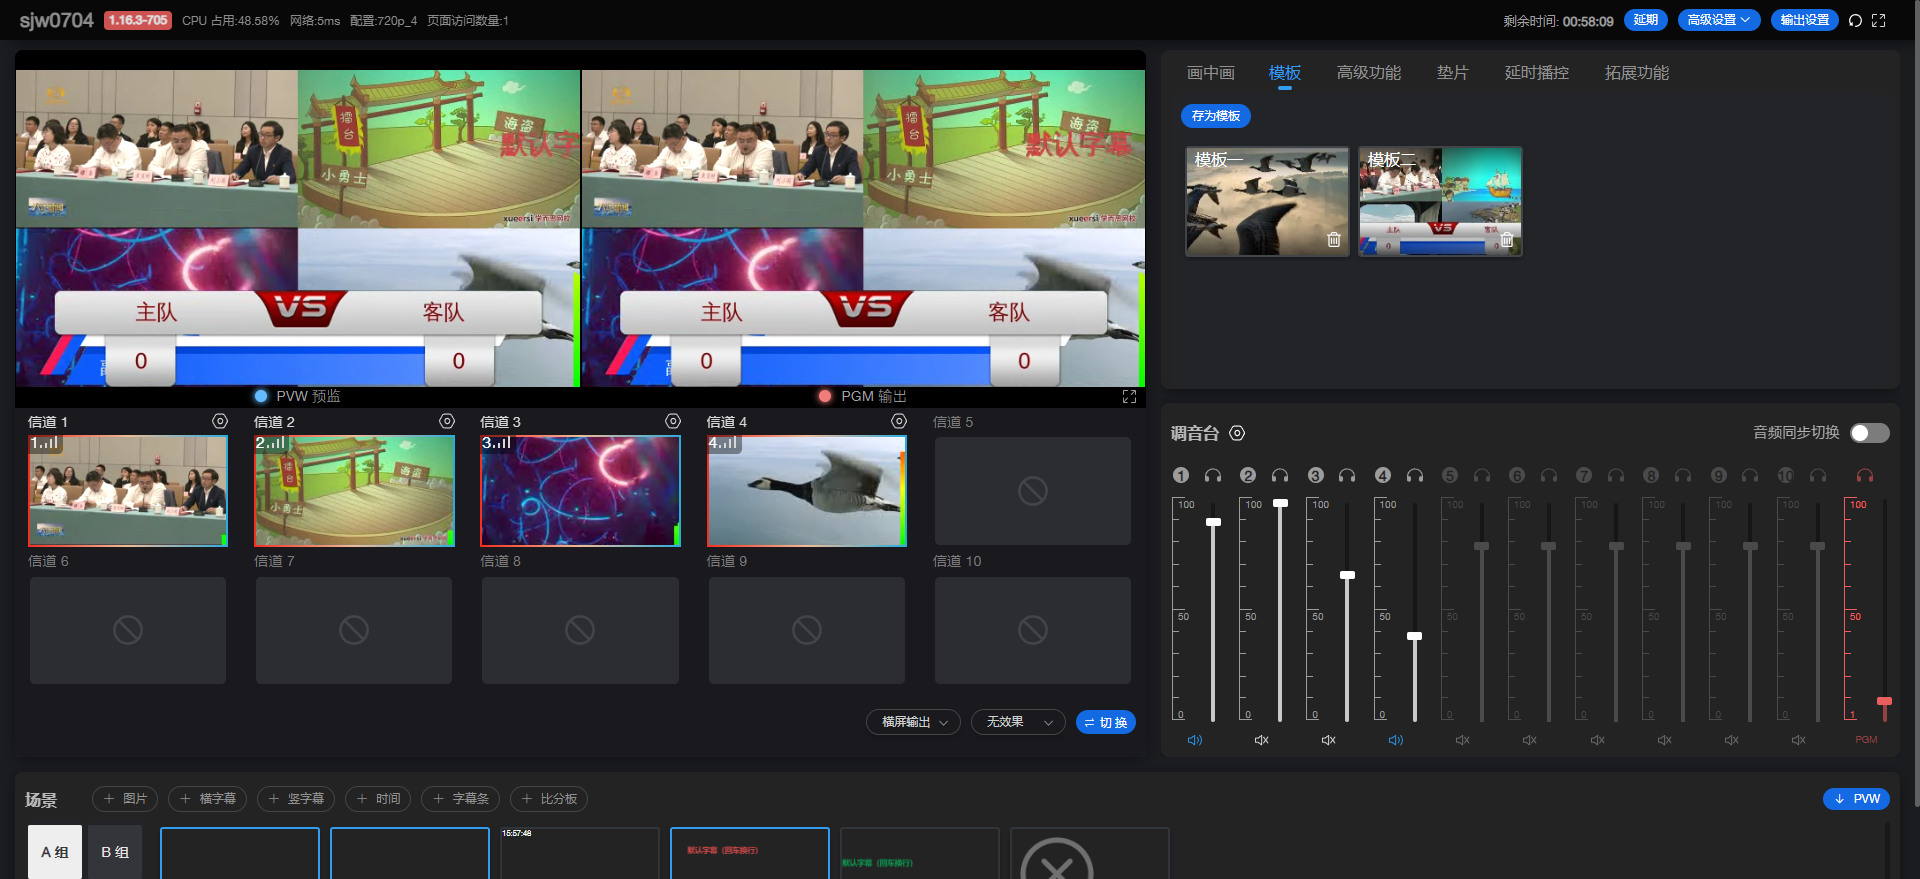Open the 延时播控 tab
This screenshot has width=1920, height=879.
(1536, 73)
